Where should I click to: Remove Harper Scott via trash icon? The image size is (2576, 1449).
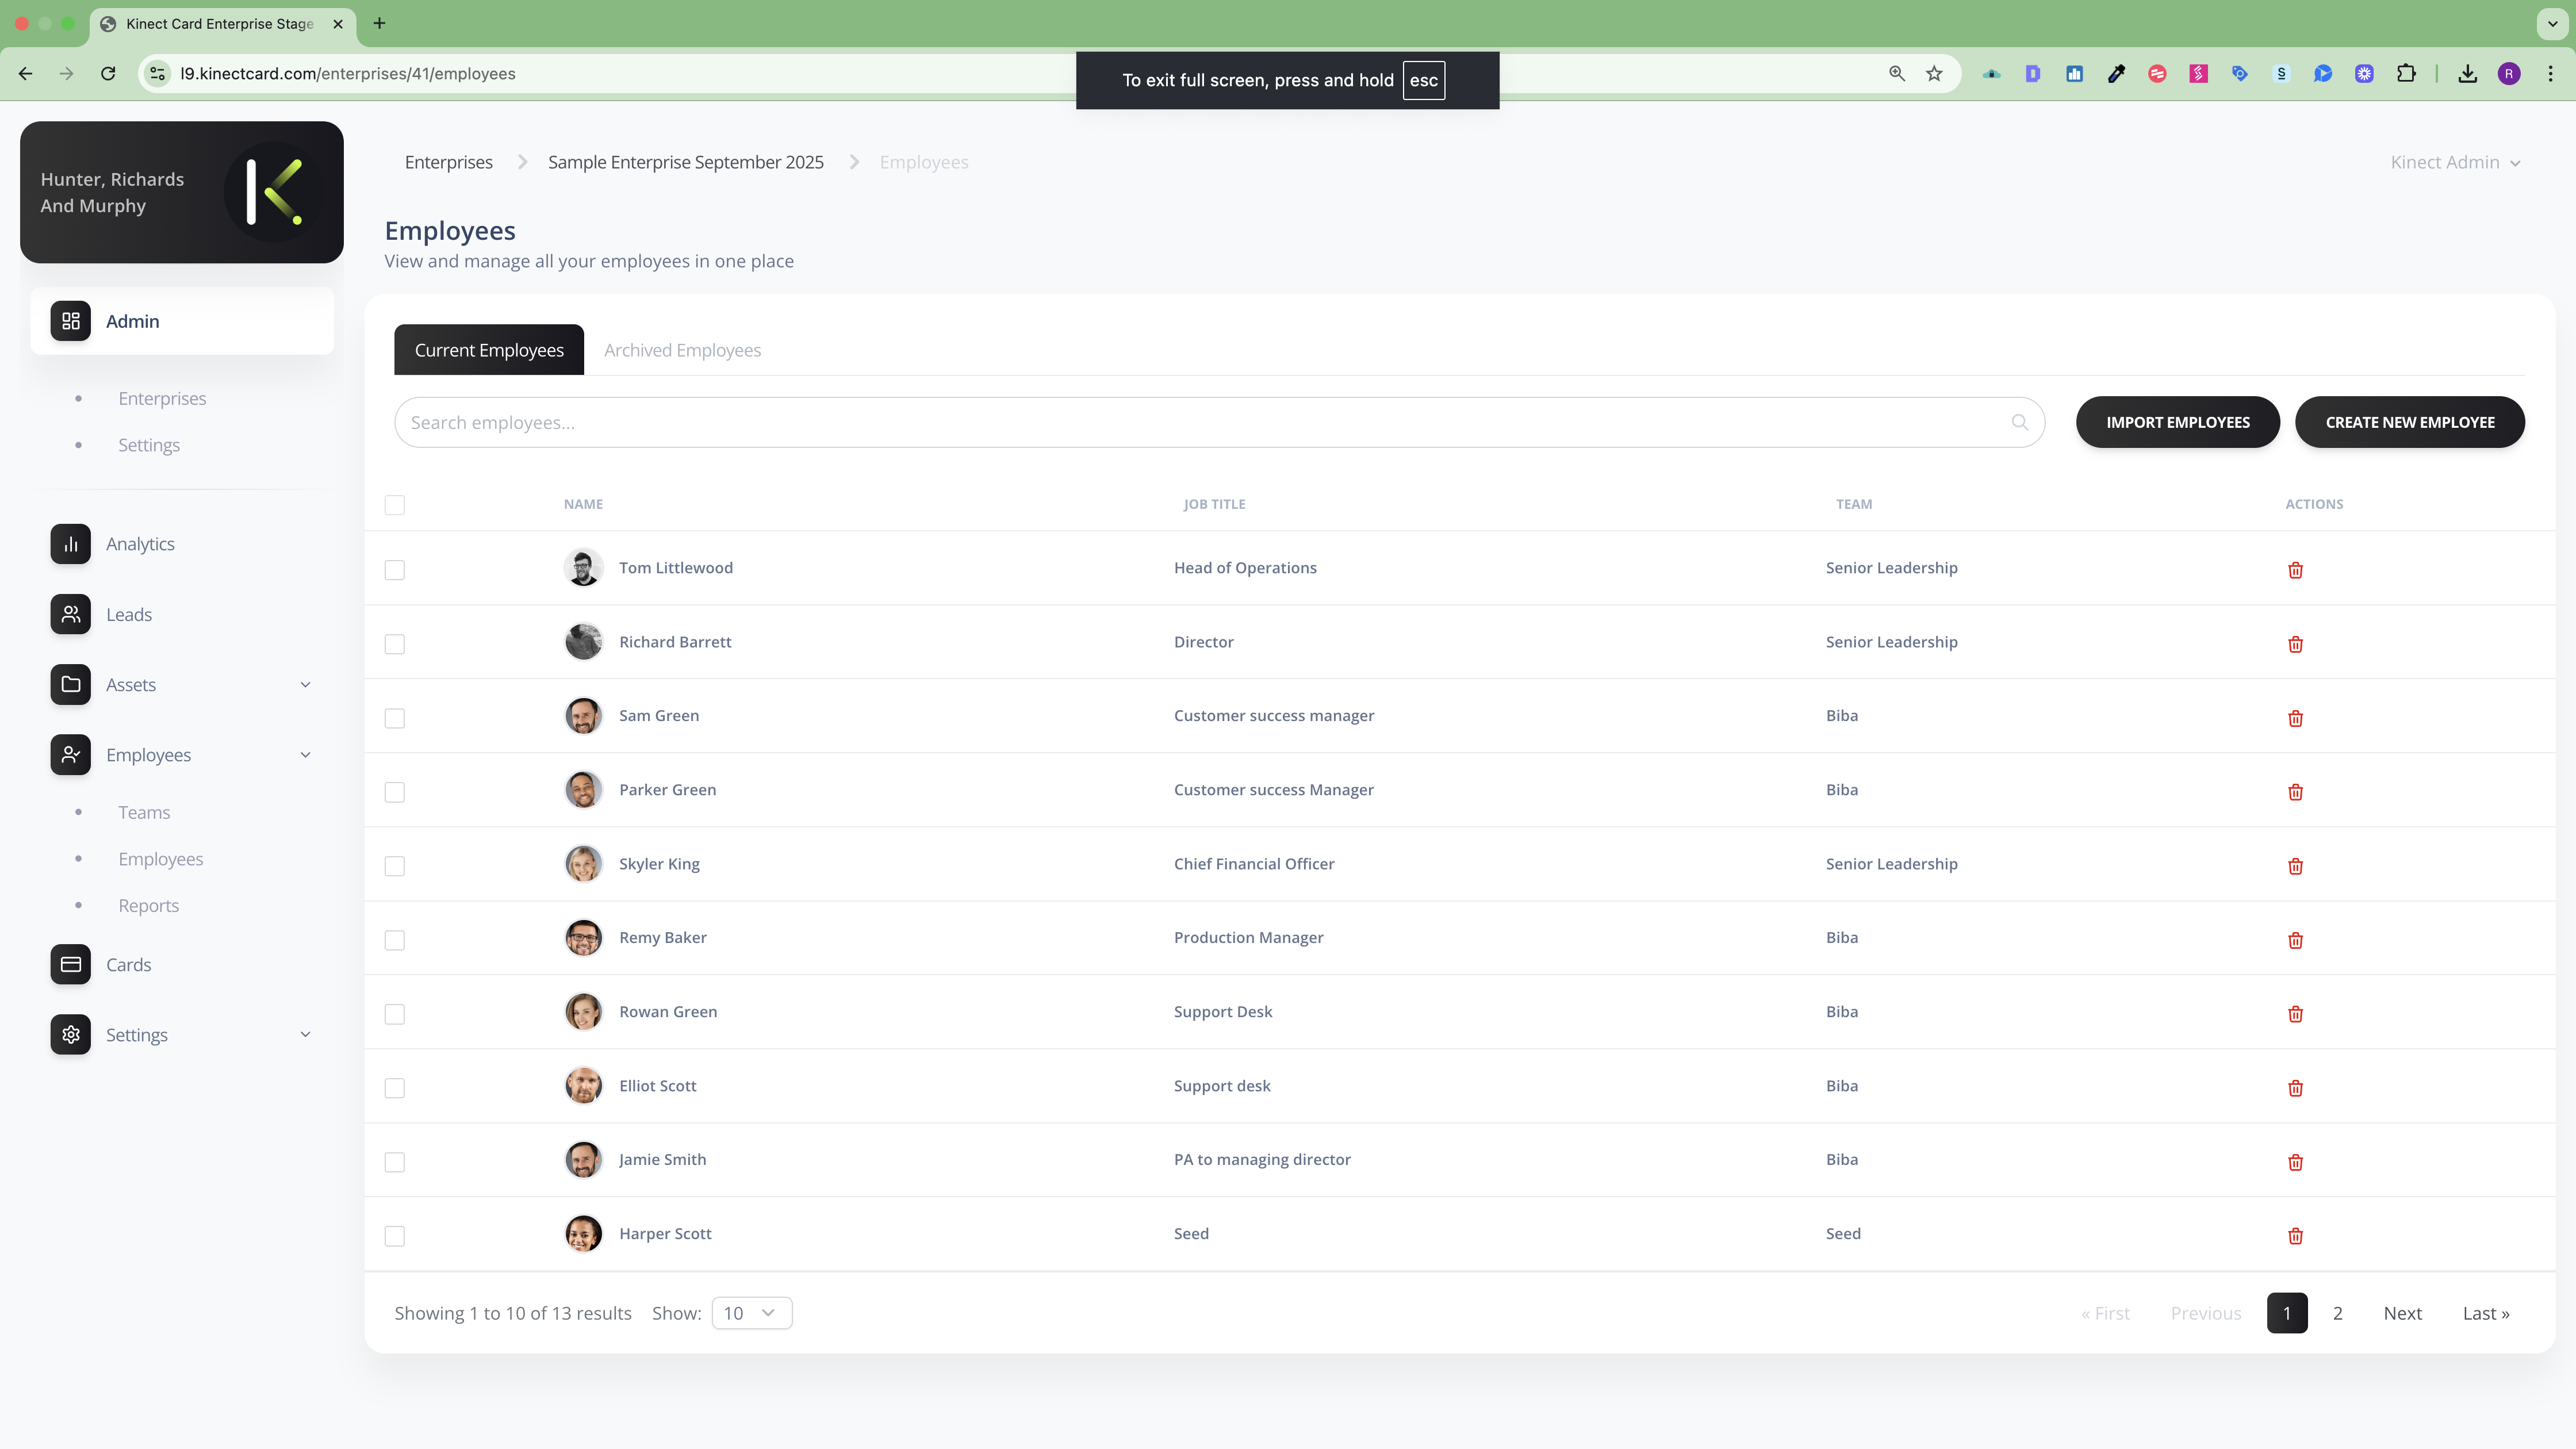(2295, 1236)
